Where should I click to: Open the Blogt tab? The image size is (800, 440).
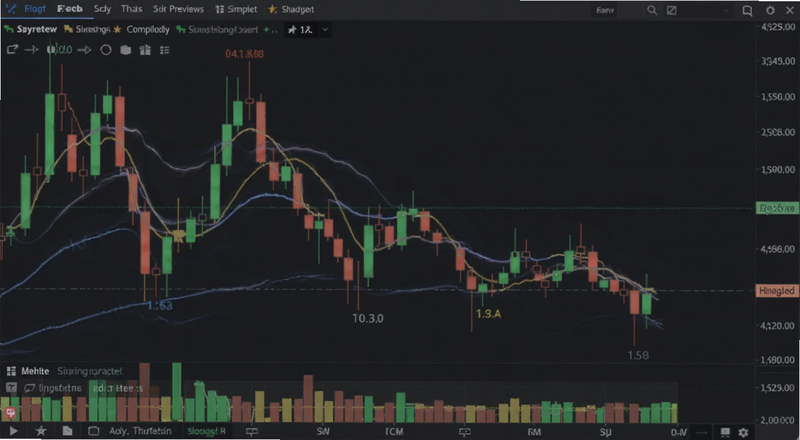coord(35,9)
